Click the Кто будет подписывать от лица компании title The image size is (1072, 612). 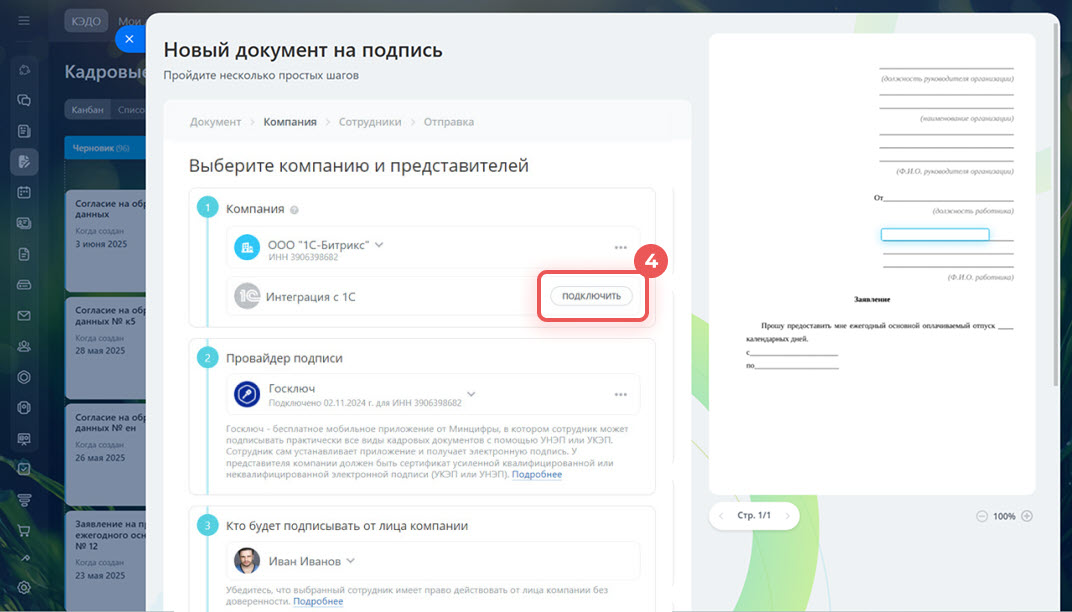pos(347,526)
